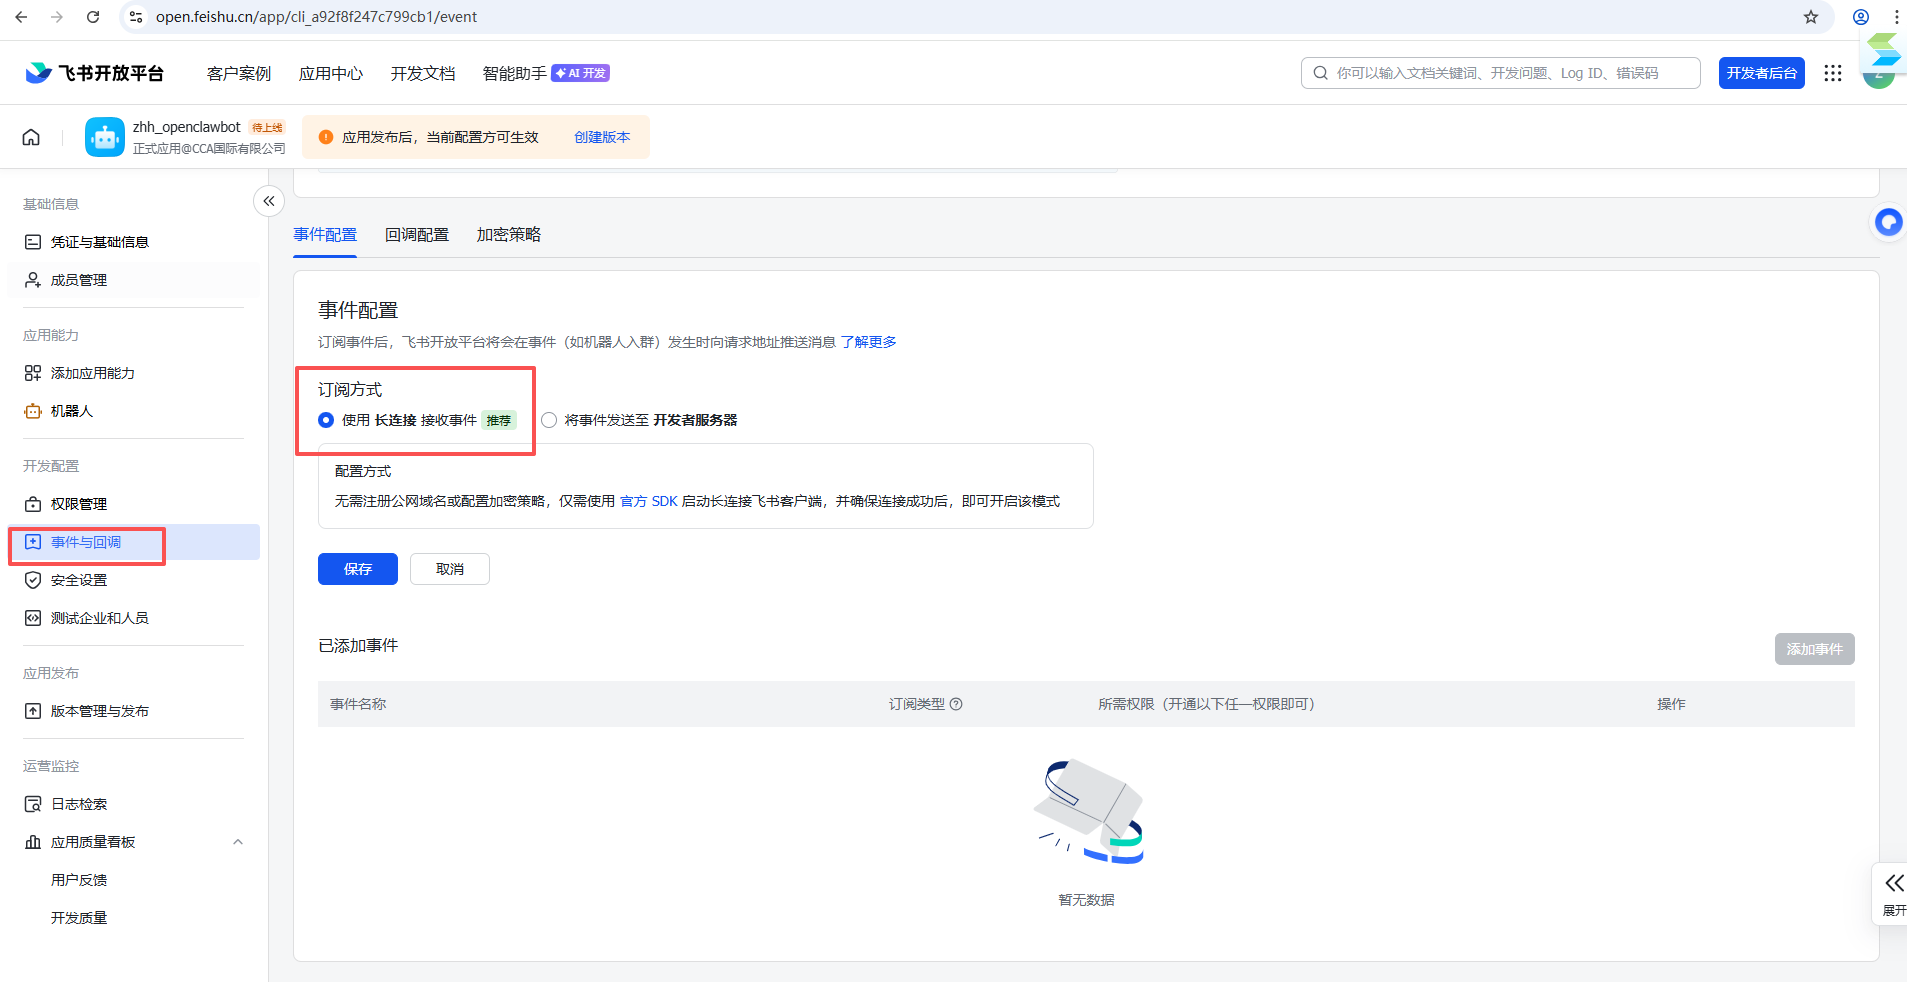Switch to the 加密策略 tab

[x=509, y=235]
